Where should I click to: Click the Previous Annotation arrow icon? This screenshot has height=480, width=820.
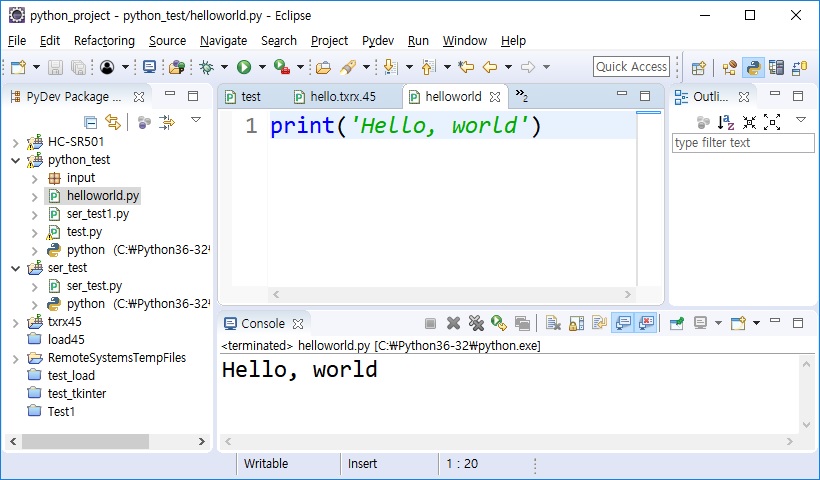coord(428,67)
